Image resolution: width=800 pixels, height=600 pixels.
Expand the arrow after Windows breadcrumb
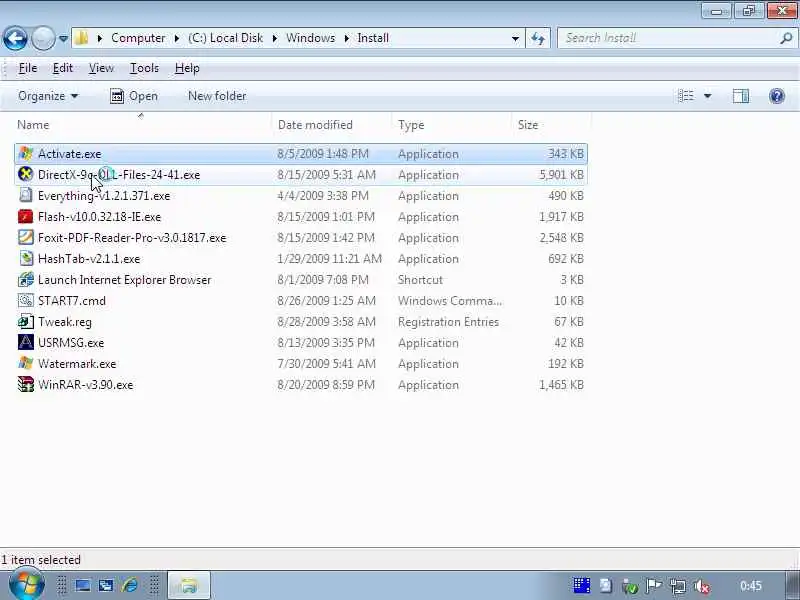(x=346, y=38)
